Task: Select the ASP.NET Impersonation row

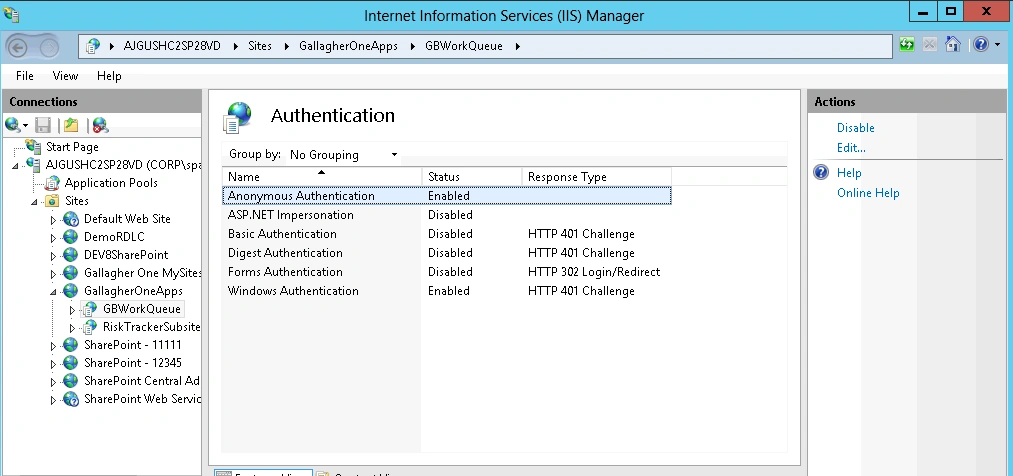Action: pyautogui.click(x=446, y=215)
